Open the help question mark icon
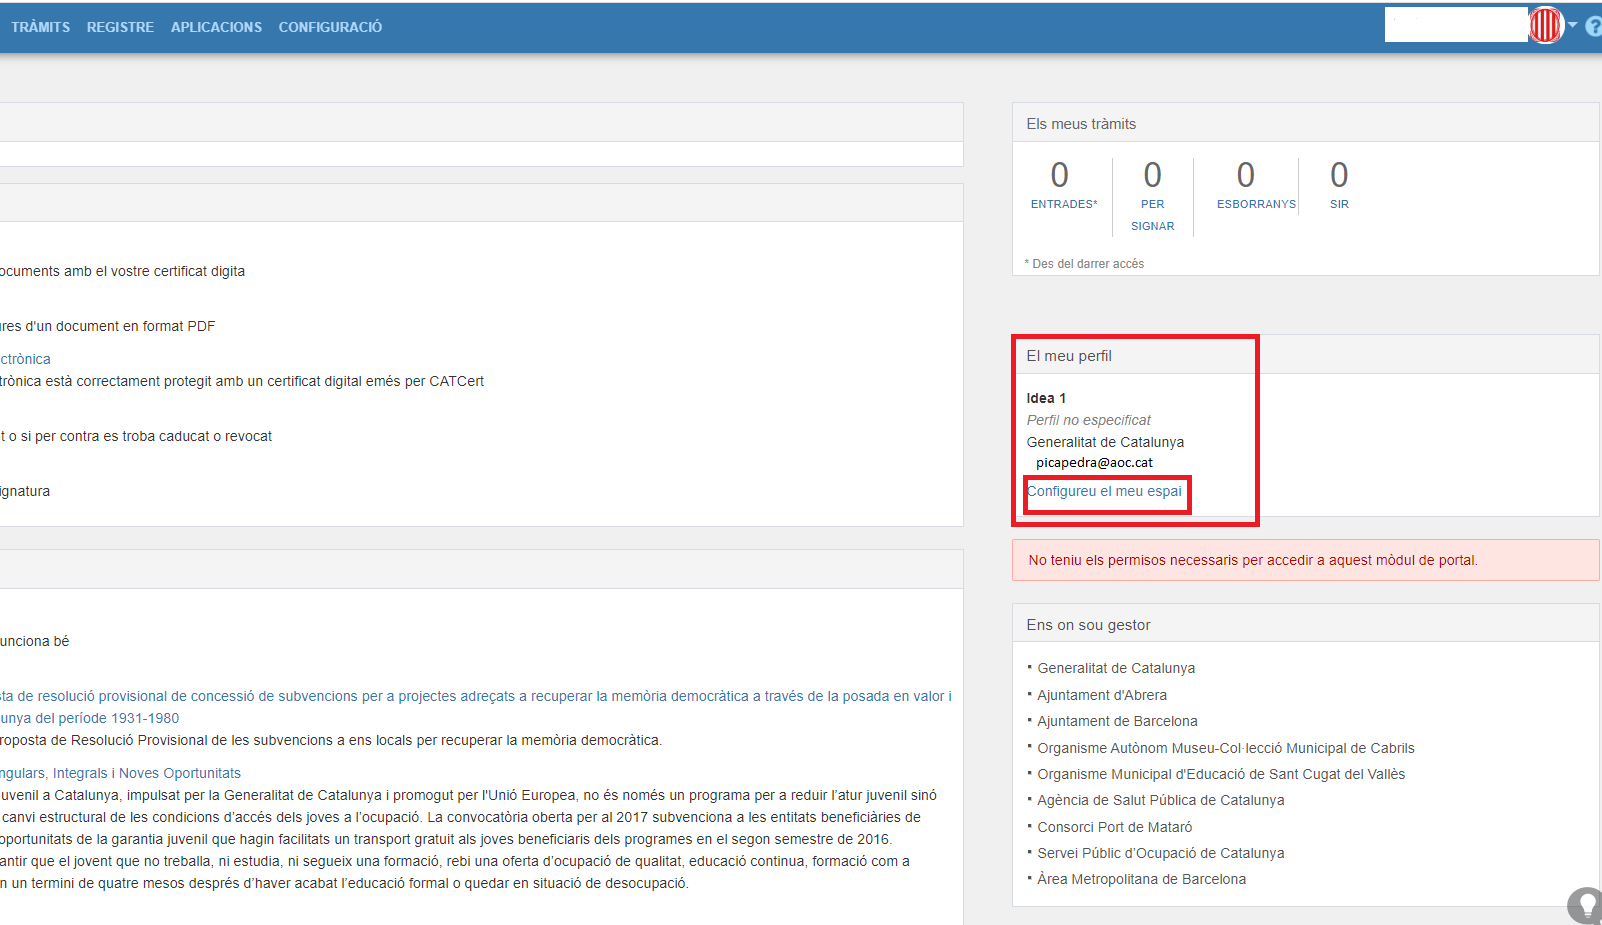Image resolution: width=1602 pixels, height=925 pixels. coord(1593,27)
